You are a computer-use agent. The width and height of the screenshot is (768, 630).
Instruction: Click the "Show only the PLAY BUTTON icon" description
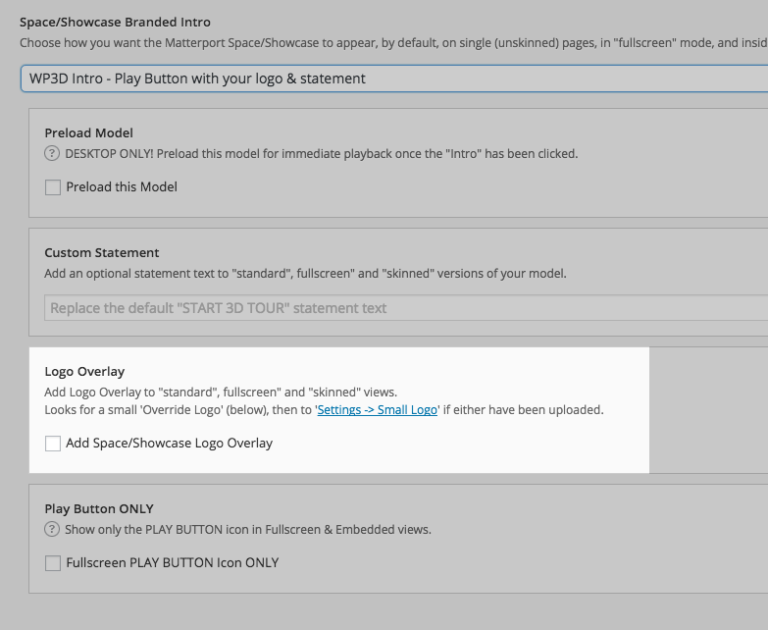tap(248, 530)
